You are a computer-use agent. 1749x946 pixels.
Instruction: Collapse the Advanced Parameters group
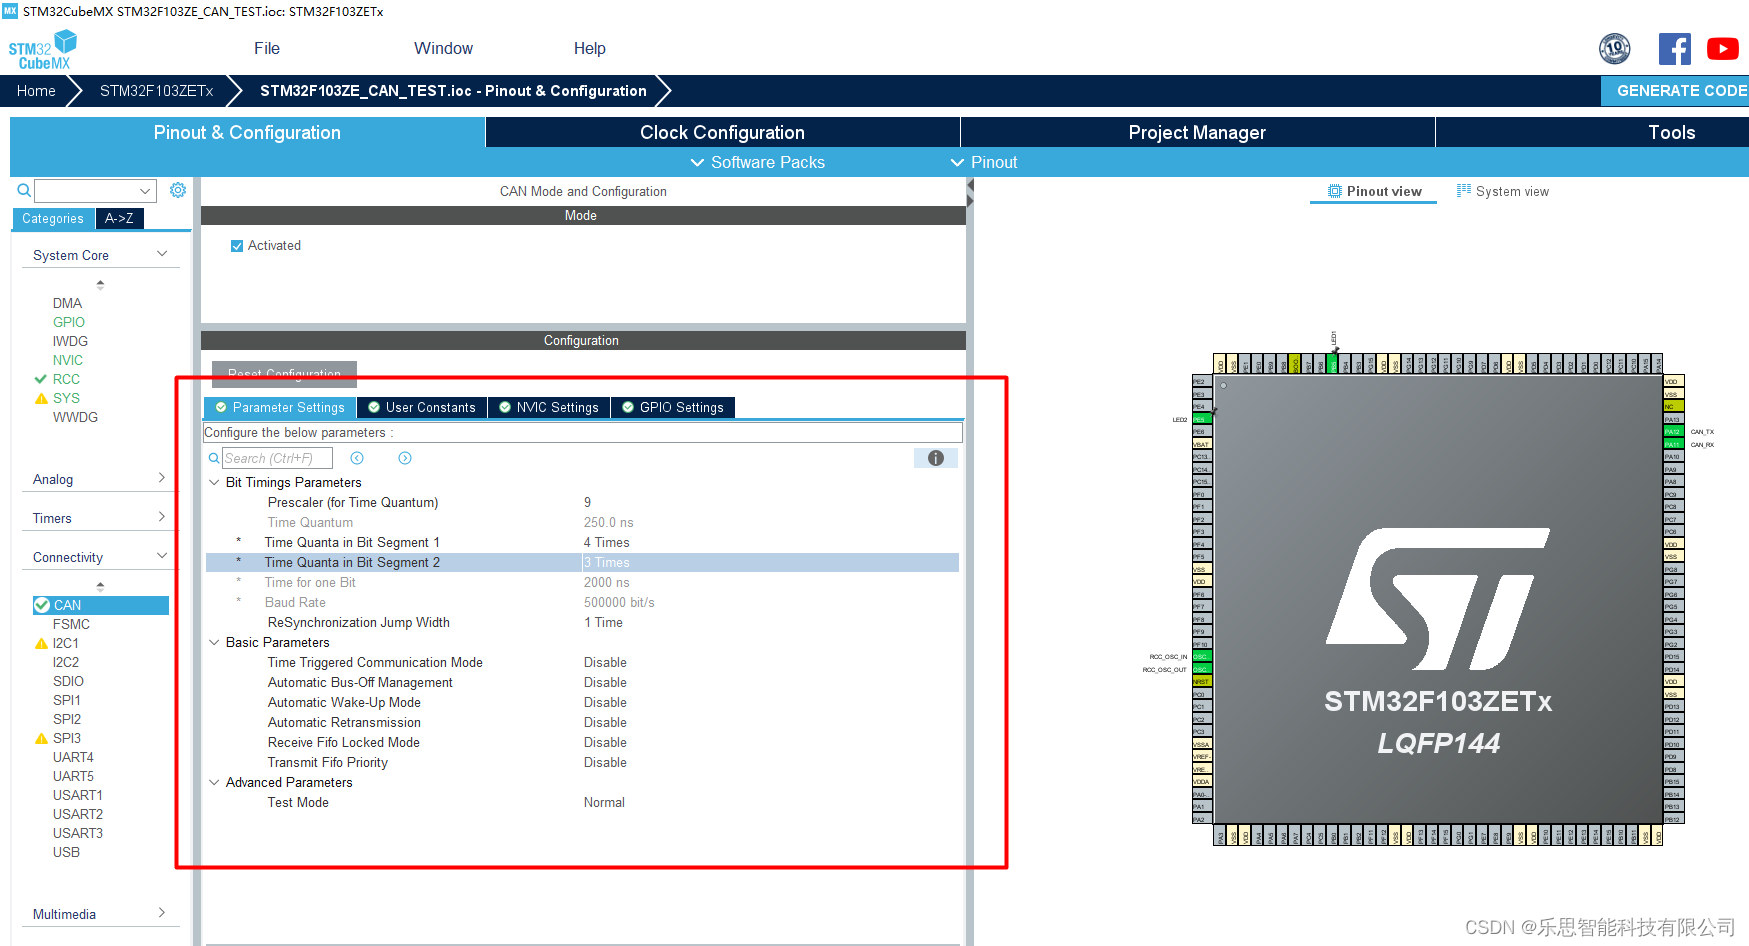(x=214, y=782)
